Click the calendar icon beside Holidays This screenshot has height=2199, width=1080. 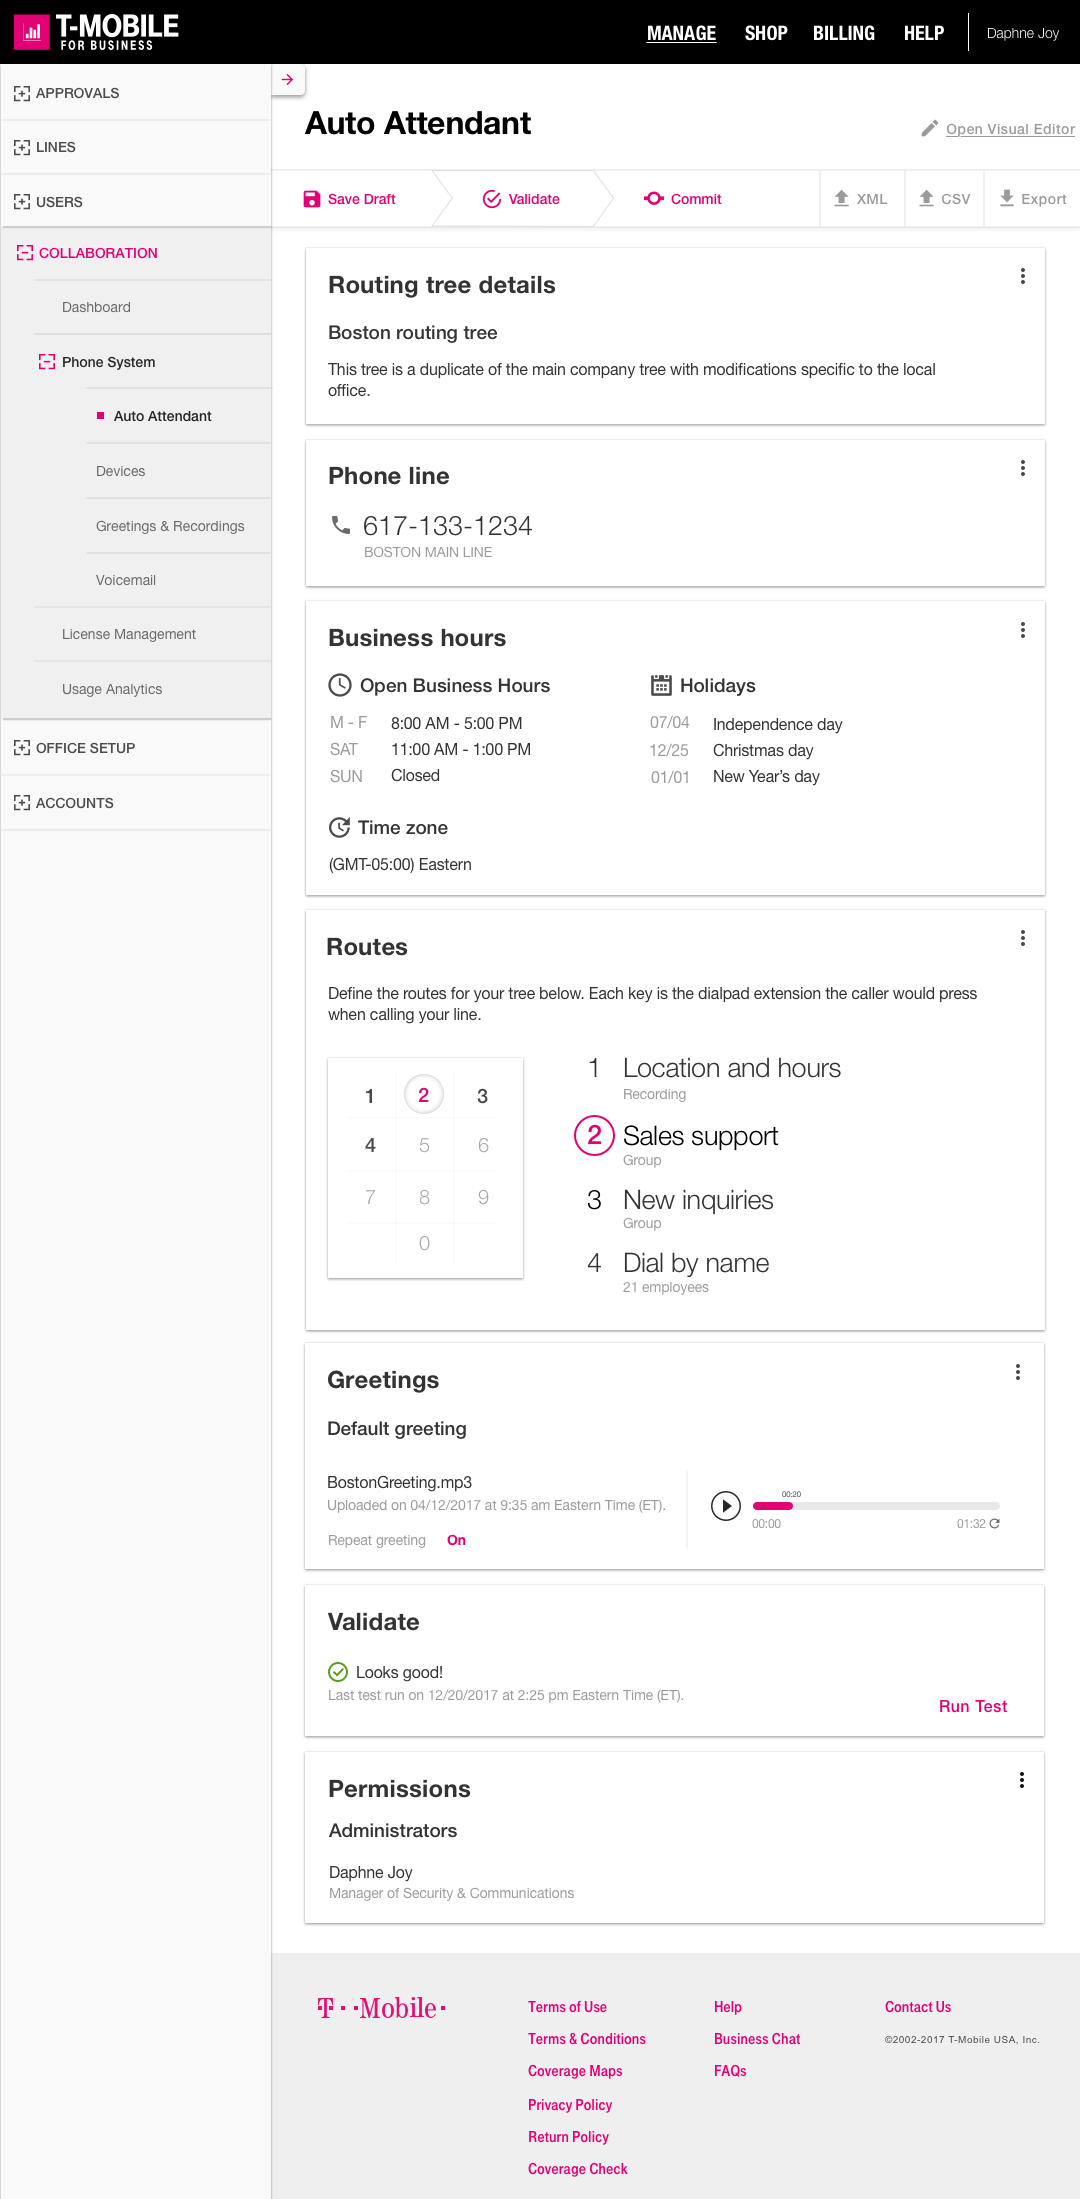661,685
